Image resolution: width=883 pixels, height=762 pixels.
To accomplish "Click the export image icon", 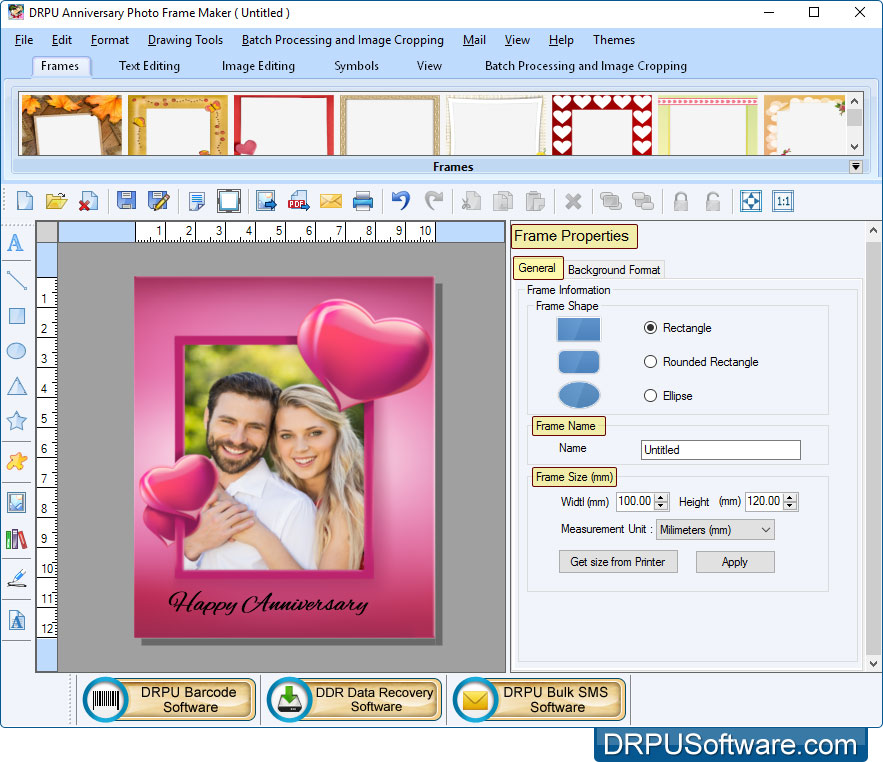I will pyautogui.click(x=266, y=201).
